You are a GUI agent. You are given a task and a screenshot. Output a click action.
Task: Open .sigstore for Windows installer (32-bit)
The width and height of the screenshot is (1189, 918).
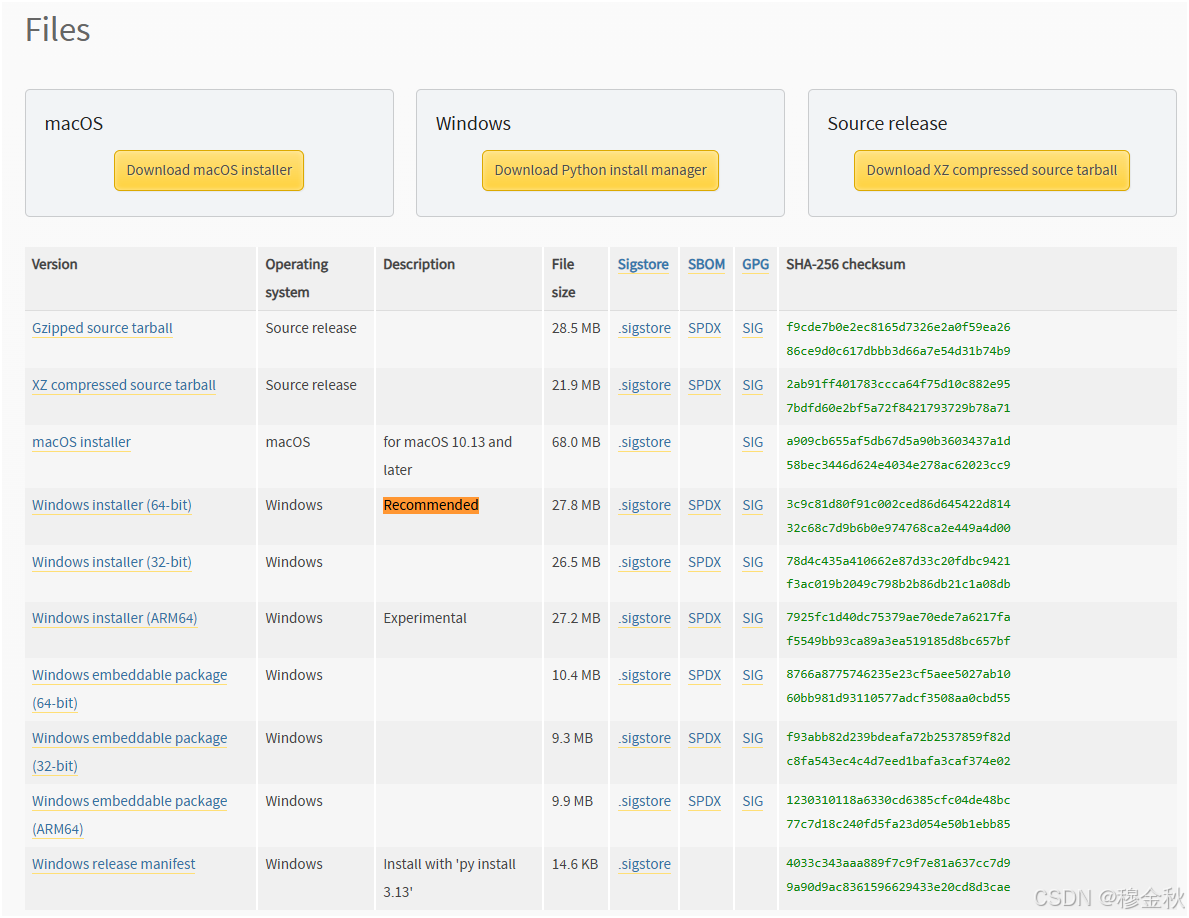pyautogui.click(x=644, y=562)
